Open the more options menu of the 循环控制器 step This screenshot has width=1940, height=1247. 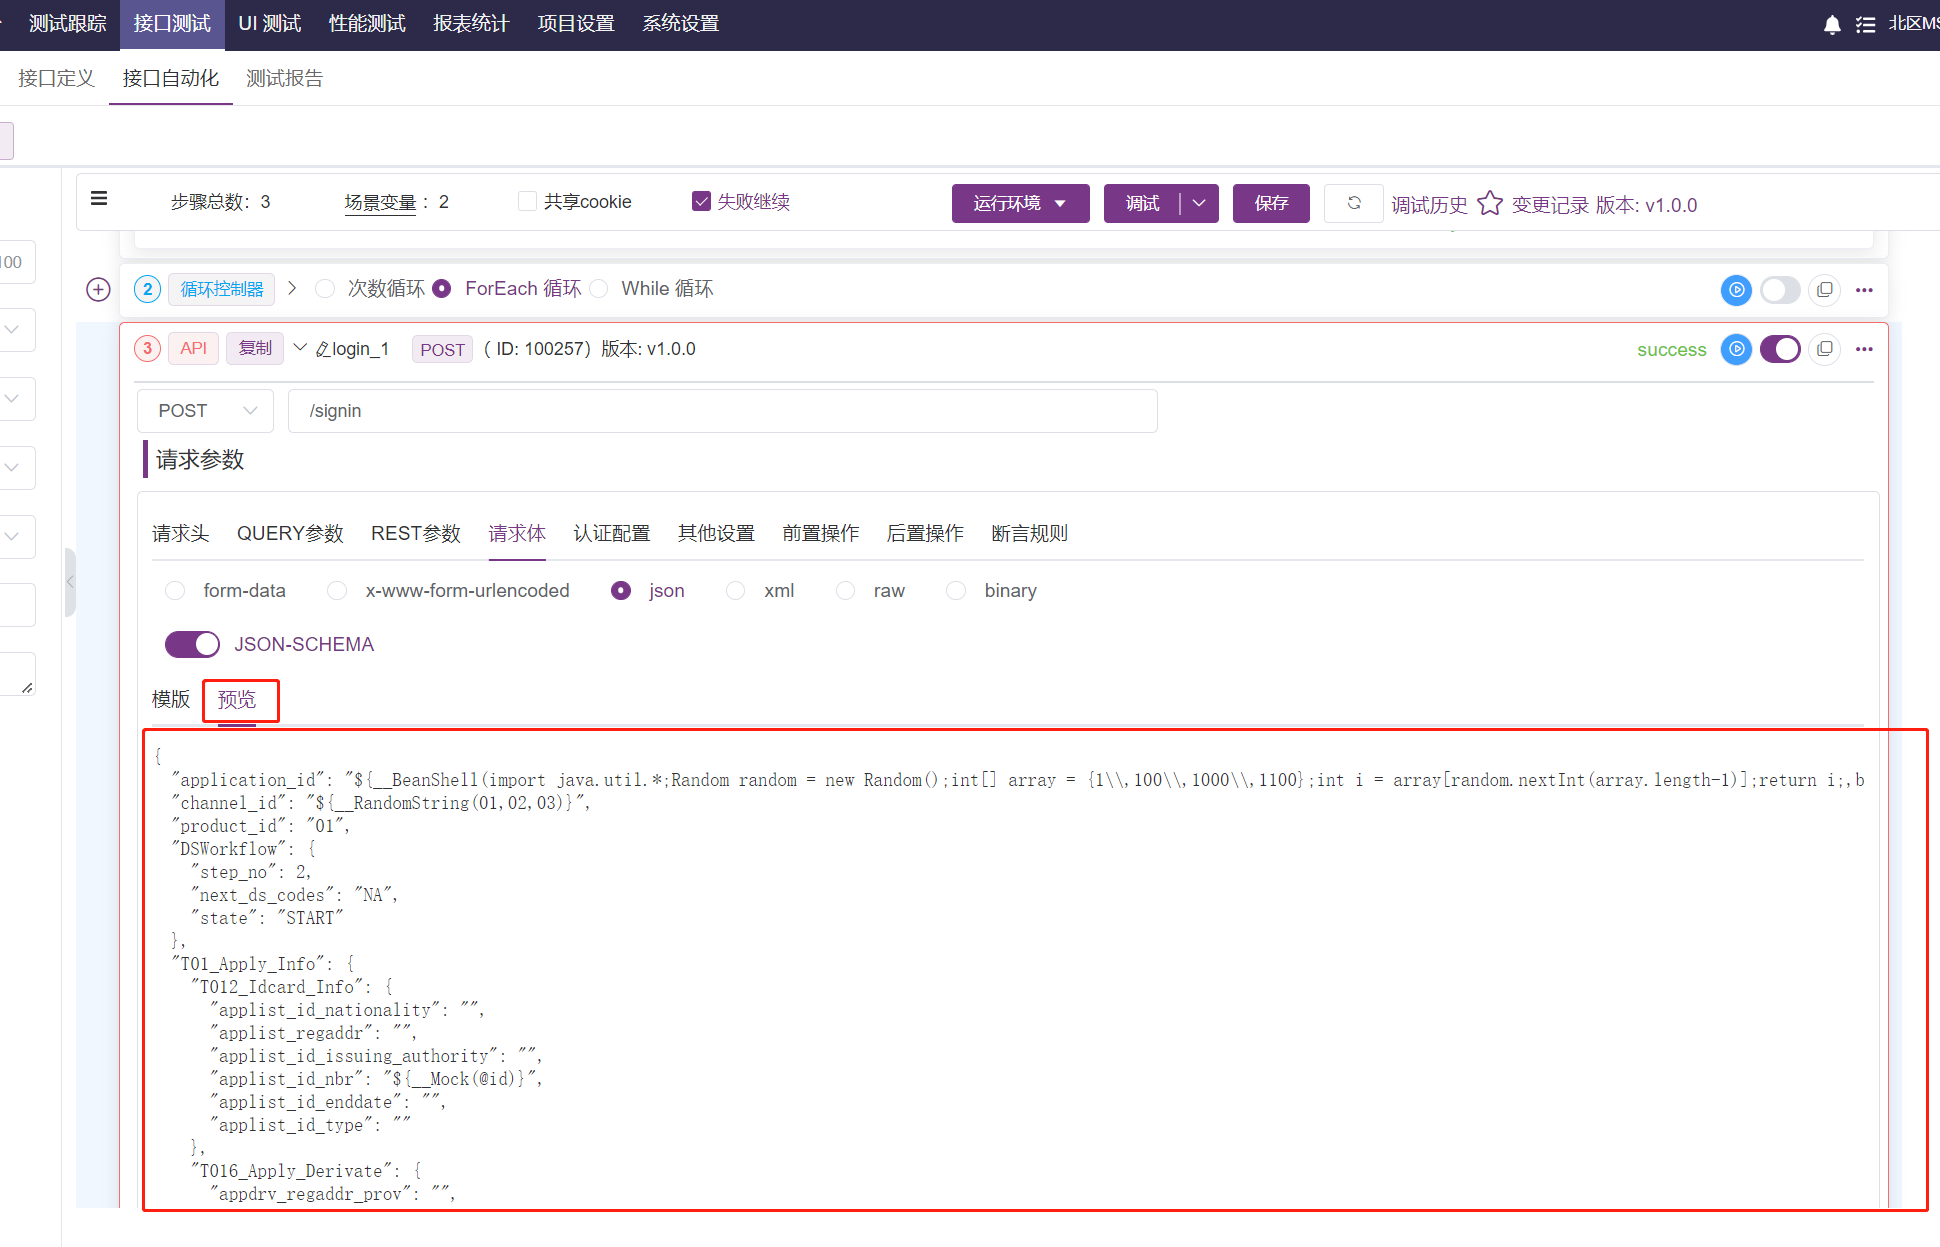pos(1864,290)
